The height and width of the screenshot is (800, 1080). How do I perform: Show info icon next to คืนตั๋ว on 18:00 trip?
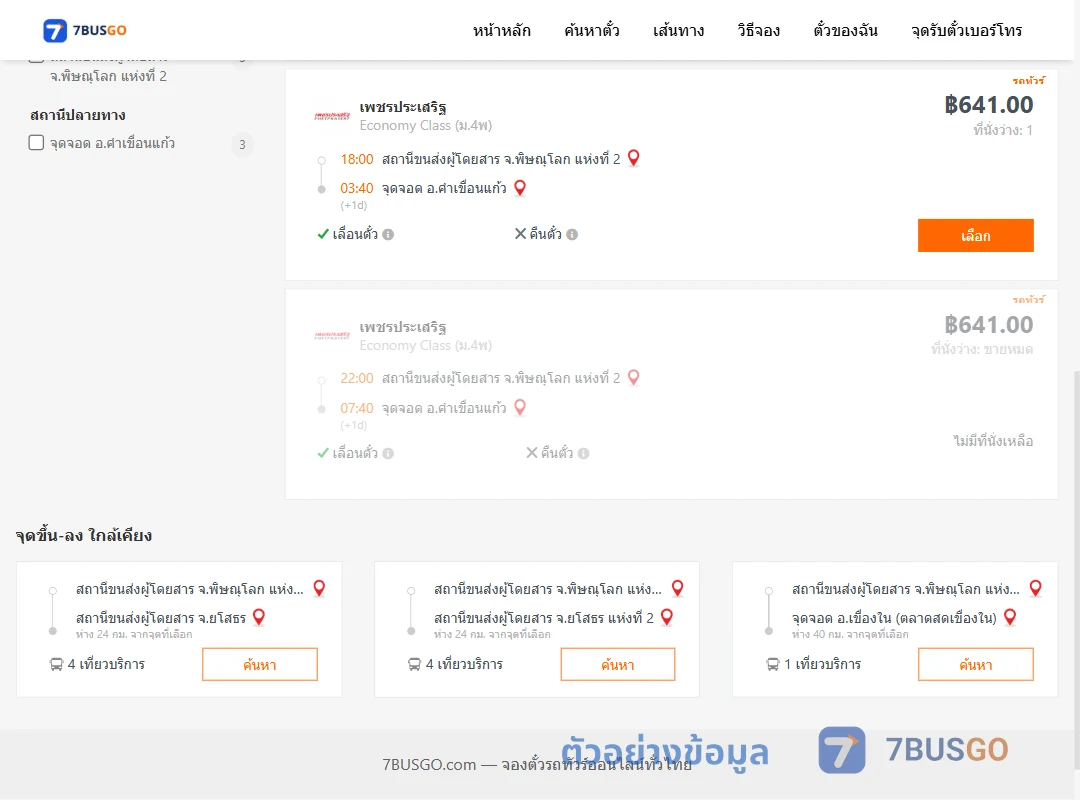click(x=572, y=235)
